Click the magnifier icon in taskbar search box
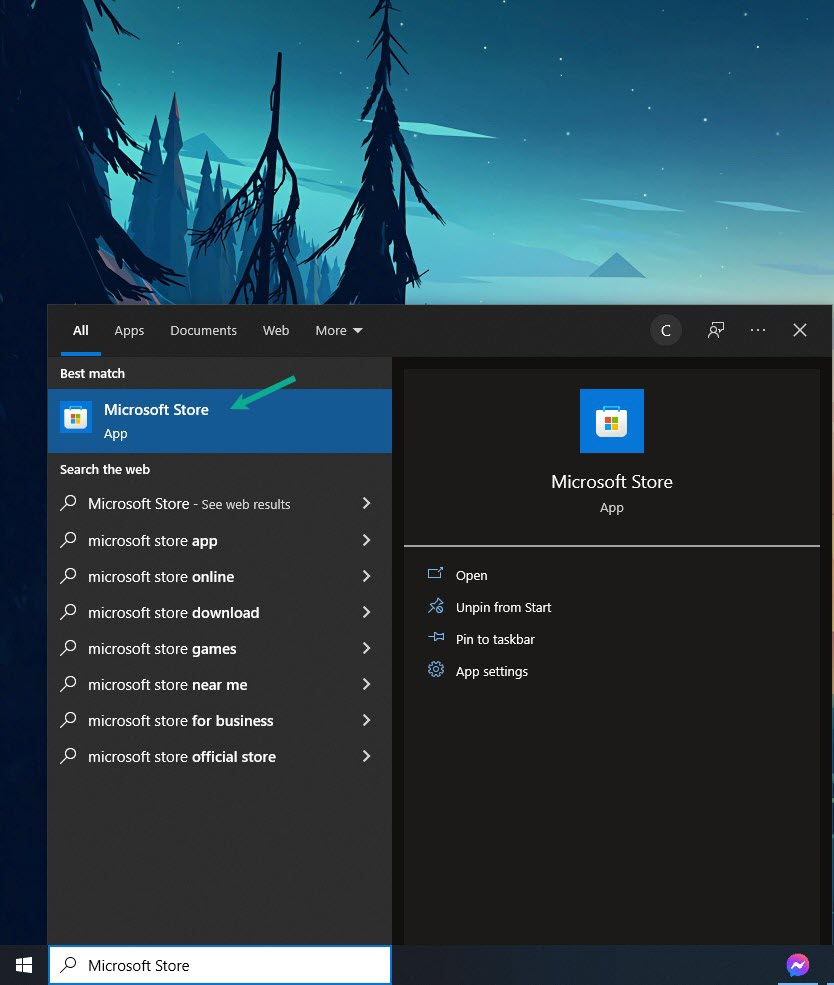The height and width of the screenshot is (985, 834). point(68,964)
